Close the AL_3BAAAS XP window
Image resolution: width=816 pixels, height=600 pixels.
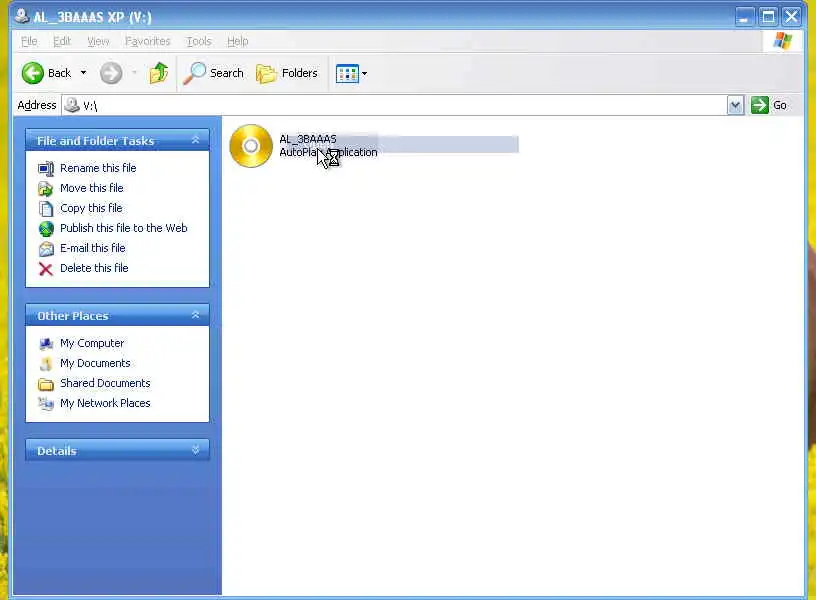coord(792,17)
